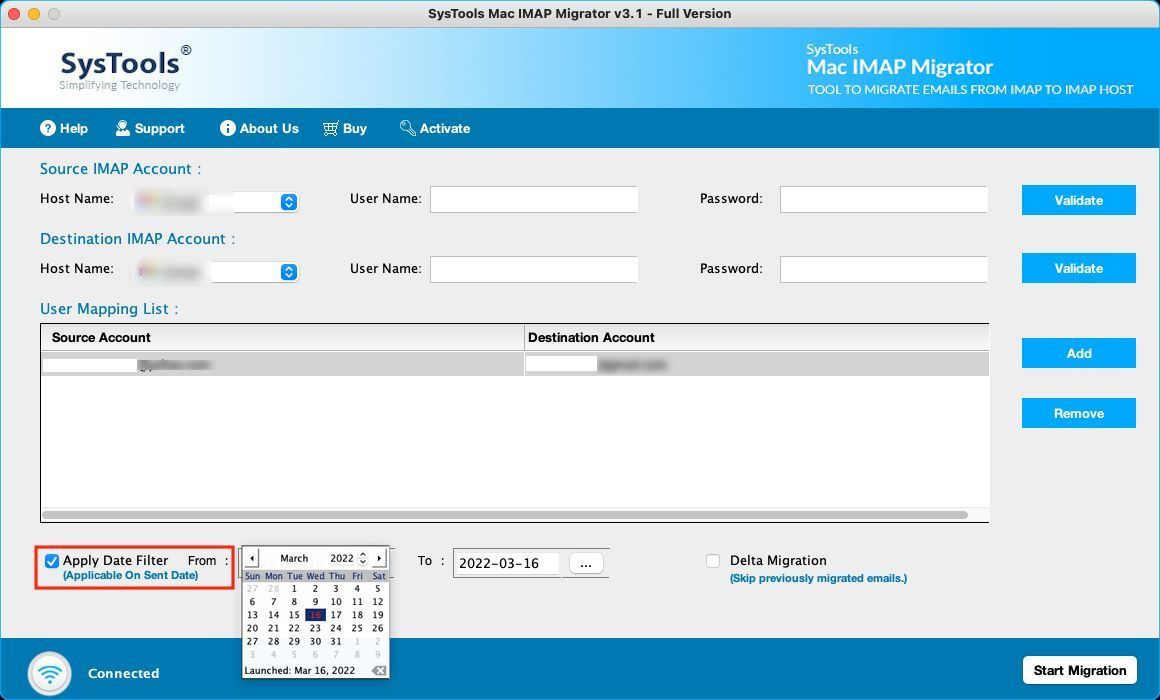Click the Source Account column header
The image size is (1160, 700).
coord(282,337)
